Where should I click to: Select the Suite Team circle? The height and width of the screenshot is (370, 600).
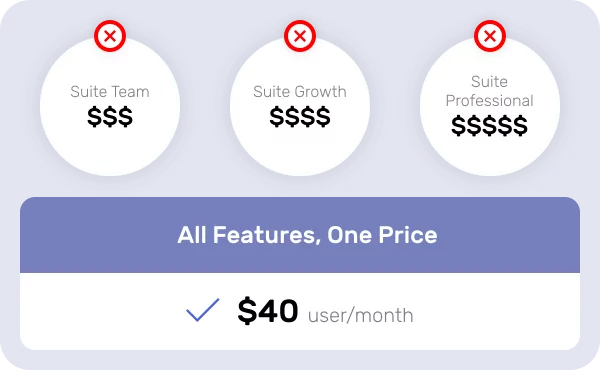tap(110, 106)
